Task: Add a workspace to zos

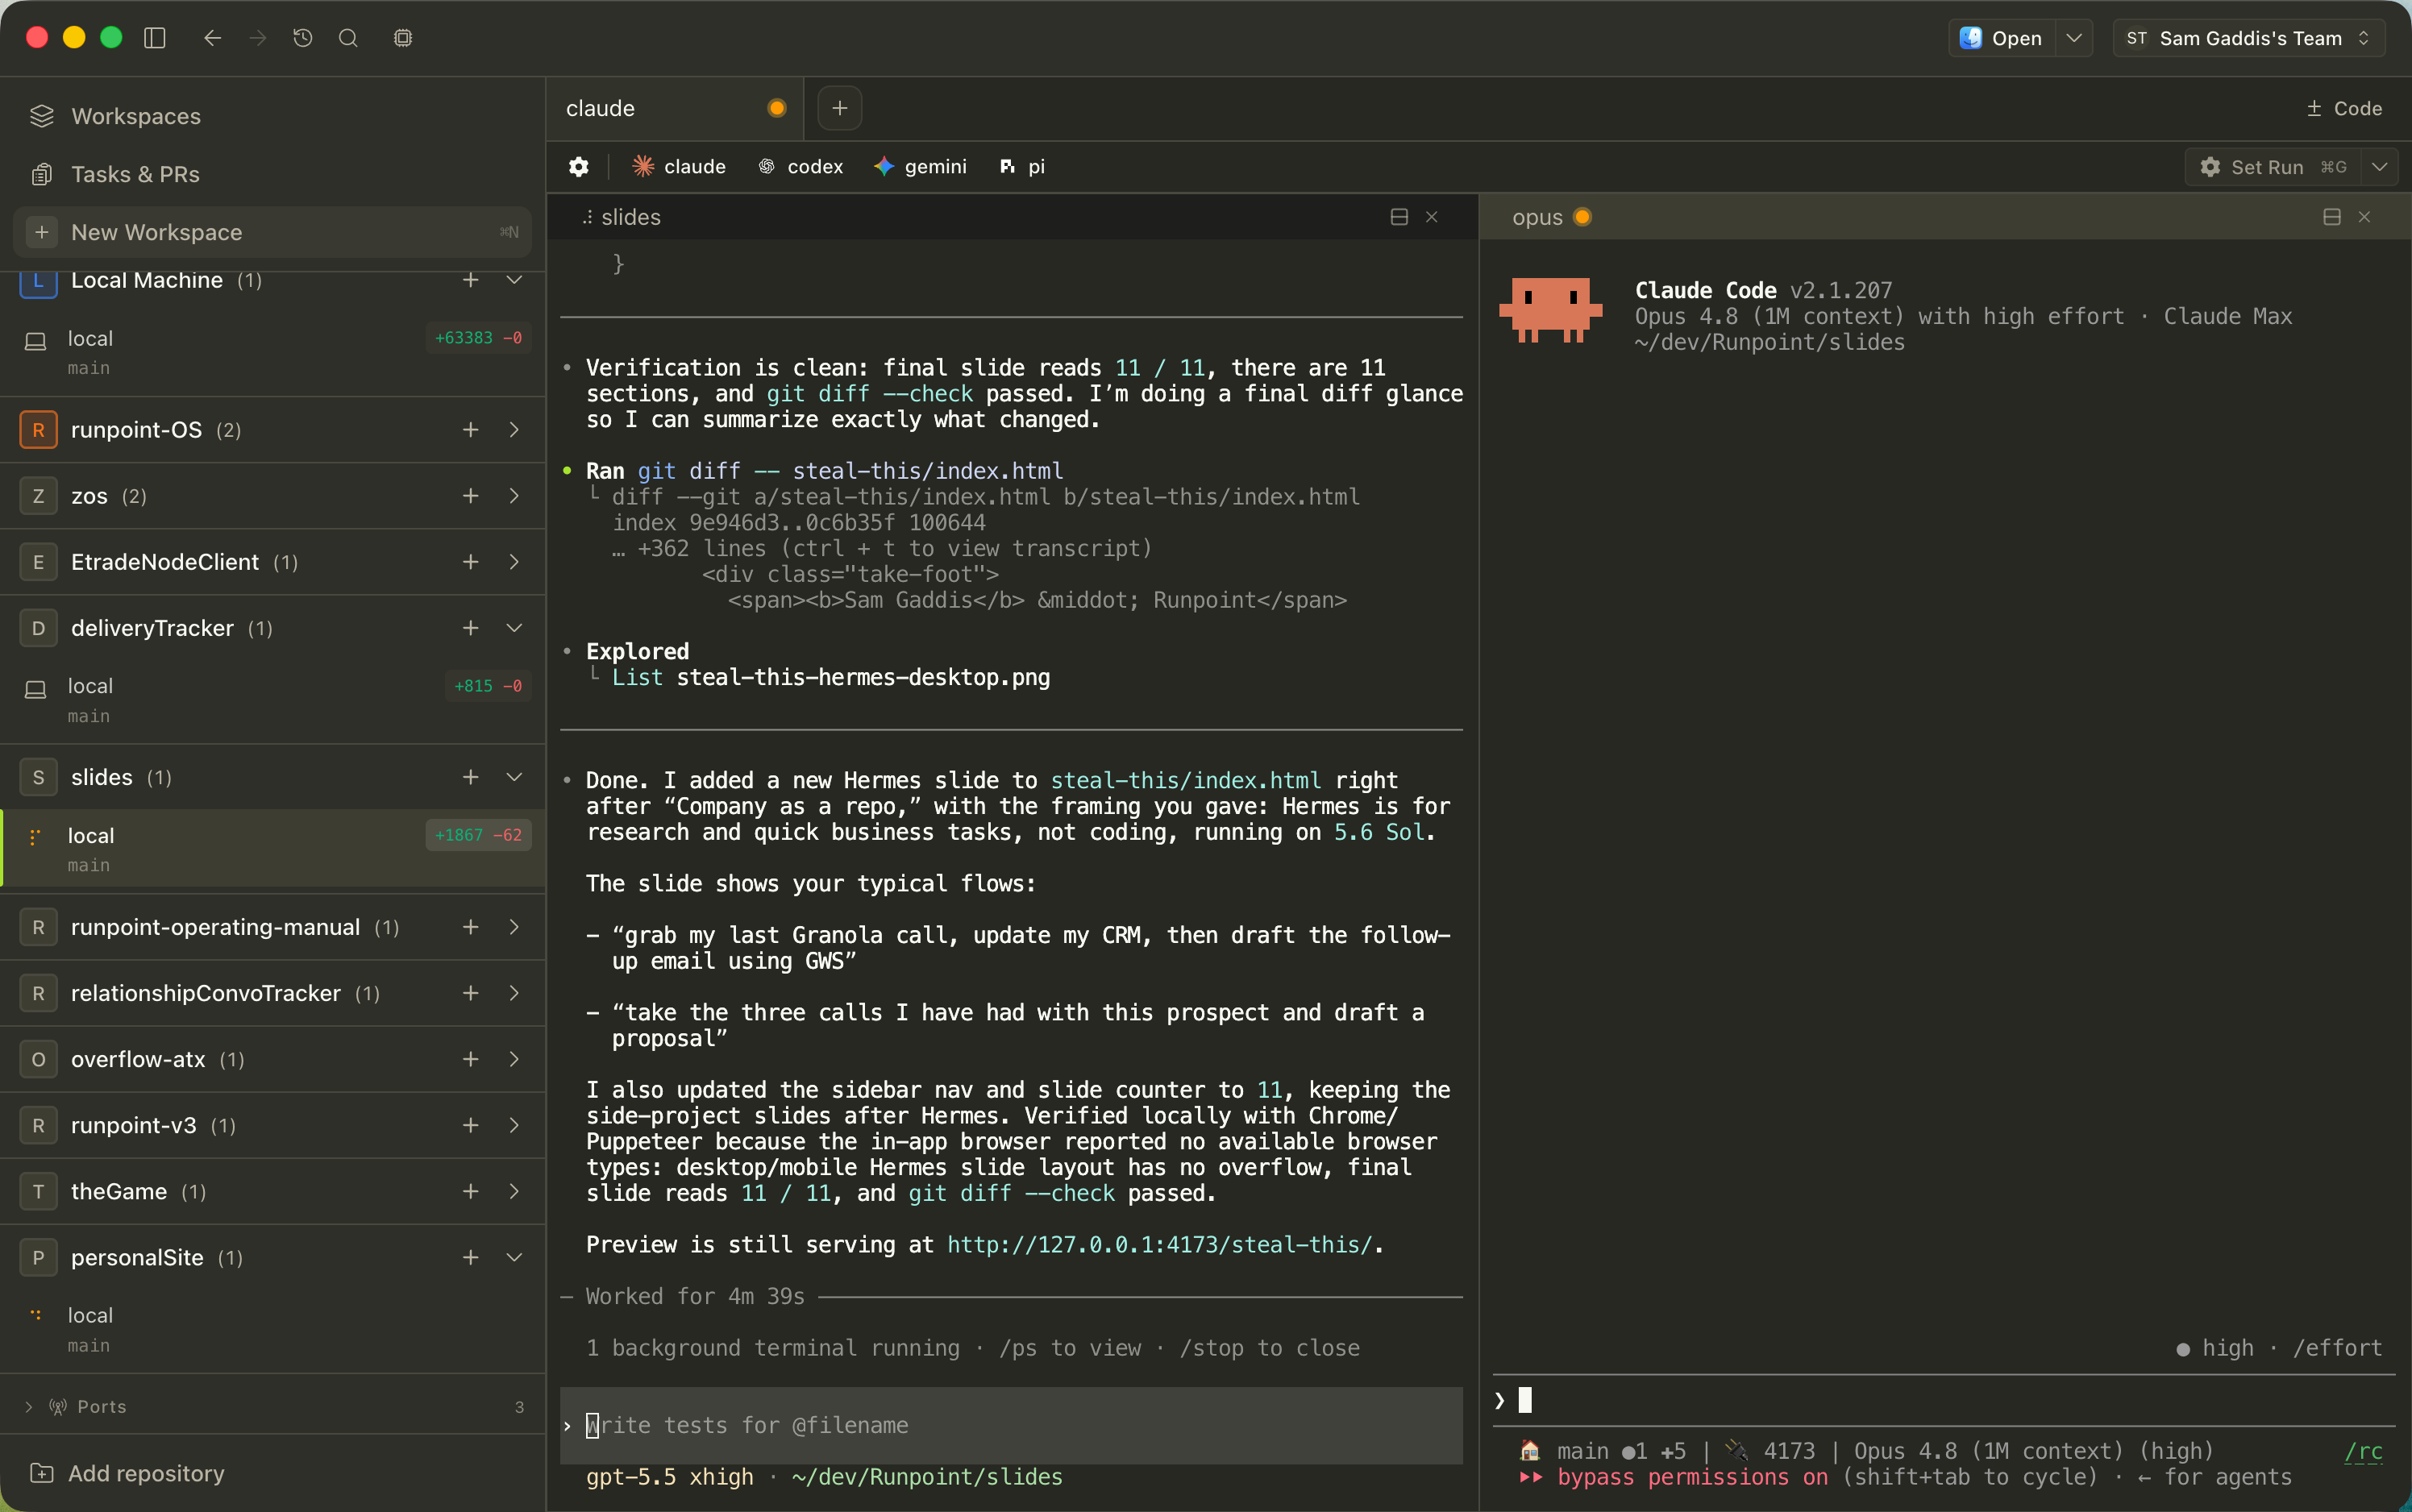Action: click(470, 496)
